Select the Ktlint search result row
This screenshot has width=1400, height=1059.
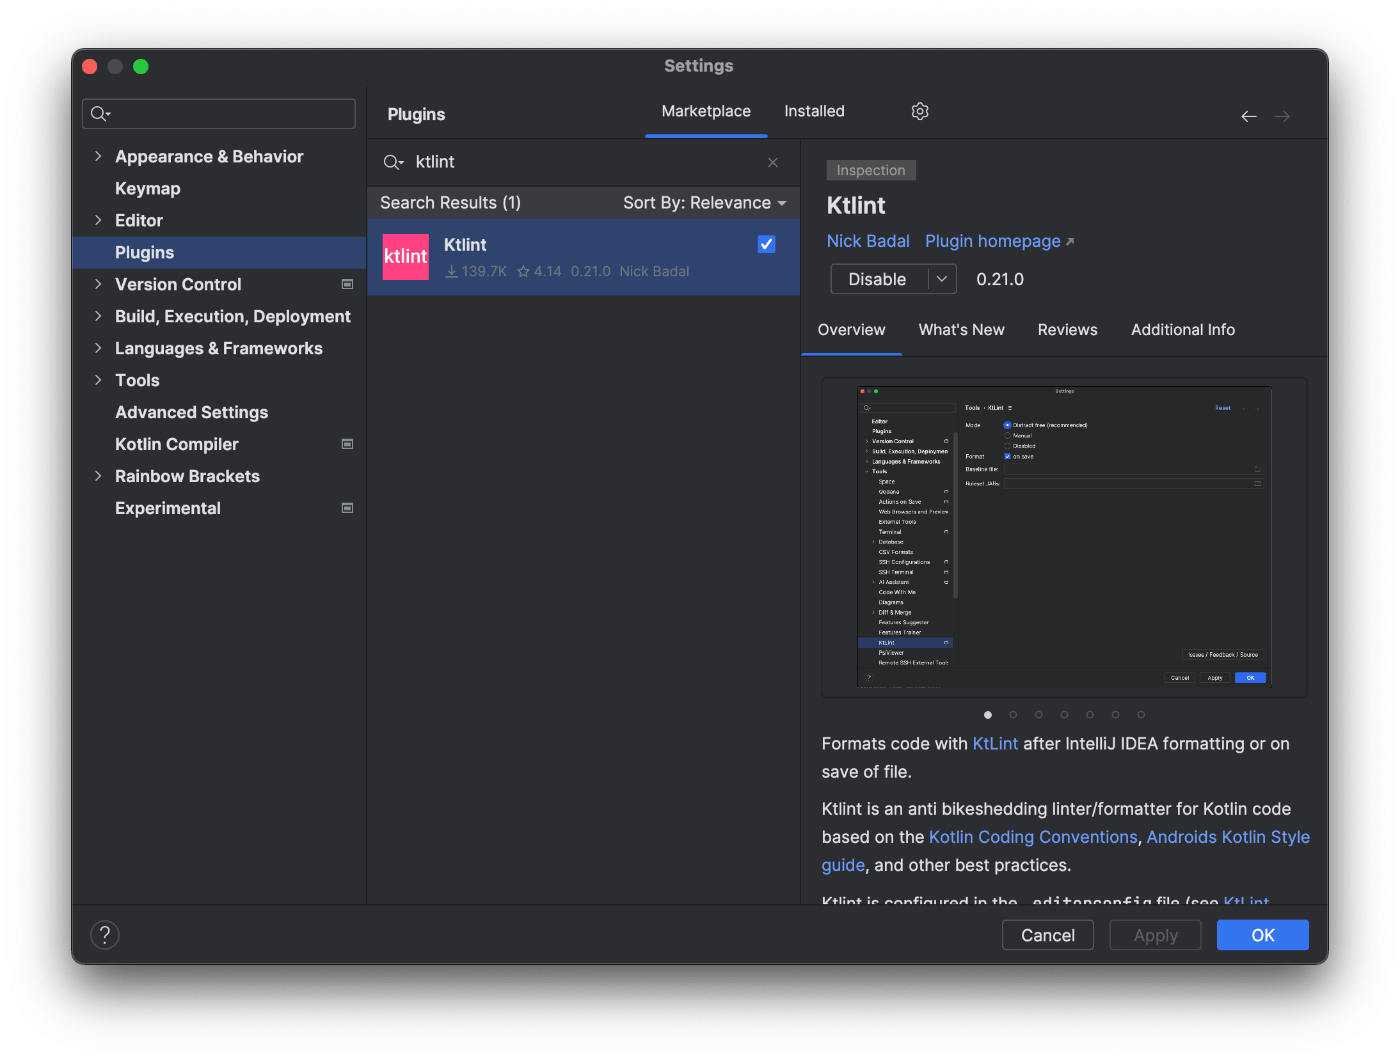pyautogui.click(x=584, y=257)
